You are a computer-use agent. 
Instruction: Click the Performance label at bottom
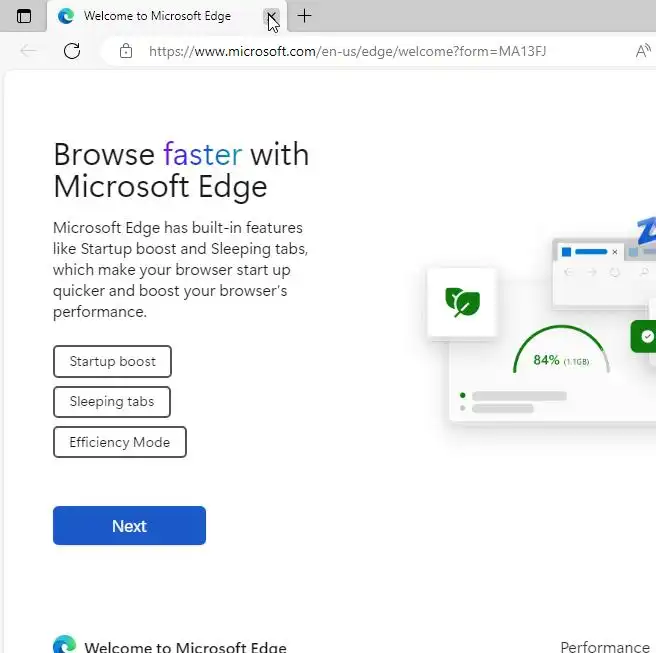(605, 647)
